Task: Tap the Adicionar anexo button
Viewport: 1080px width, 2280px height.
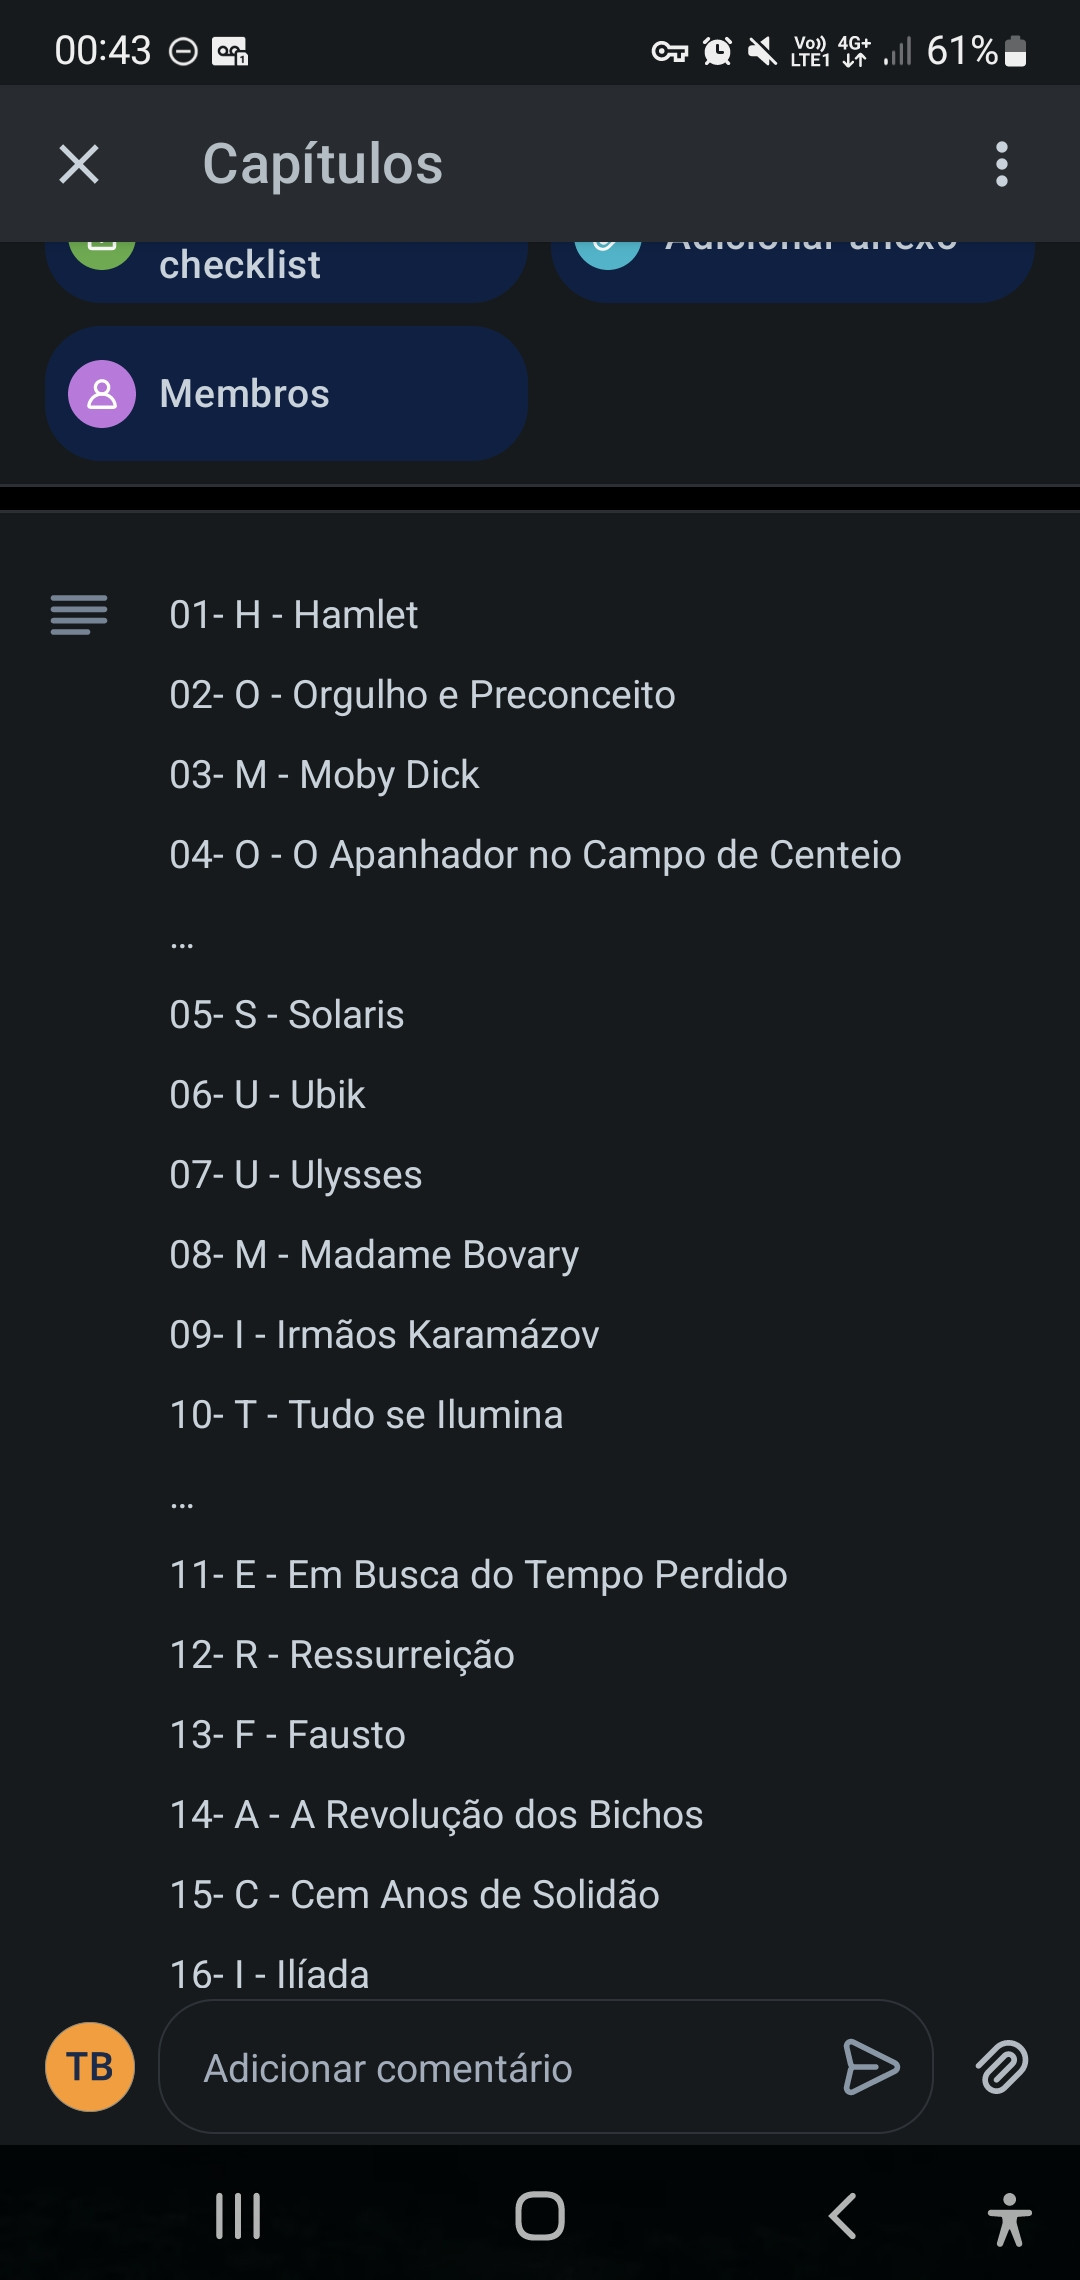Action: [x=792, y=268]
